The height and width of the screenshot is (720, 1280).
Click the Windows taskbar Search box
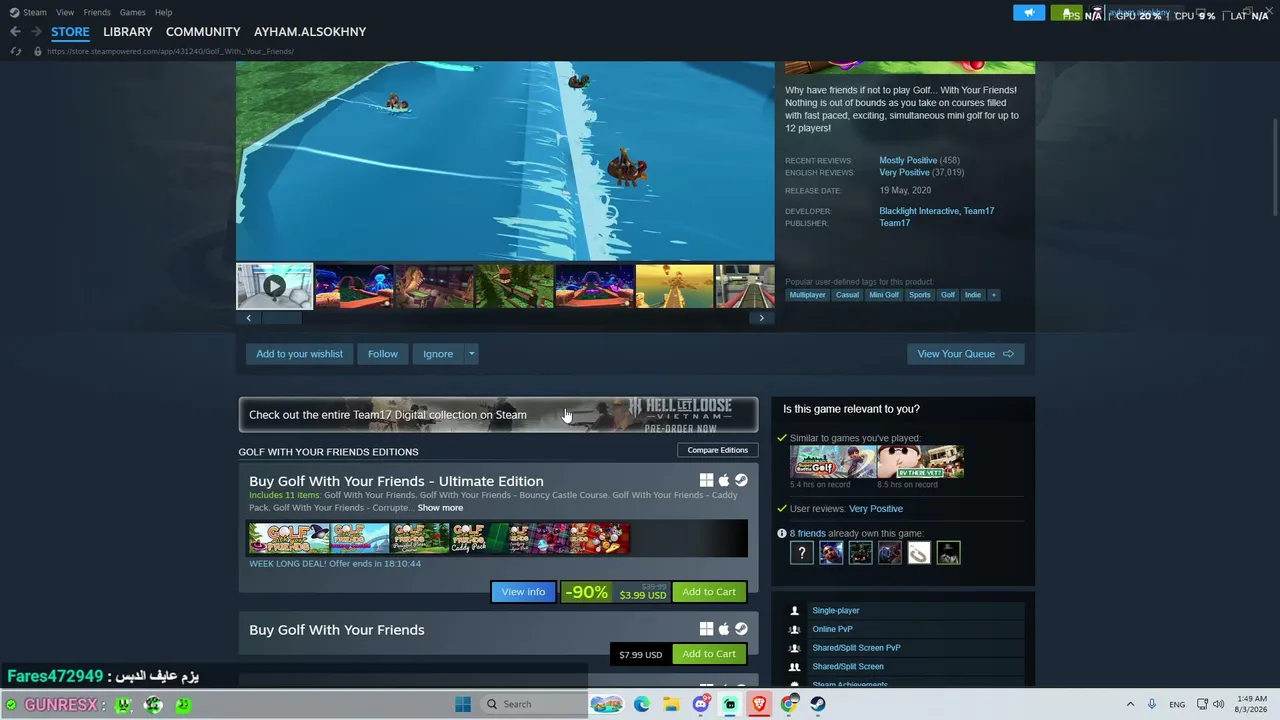[532, 704]
